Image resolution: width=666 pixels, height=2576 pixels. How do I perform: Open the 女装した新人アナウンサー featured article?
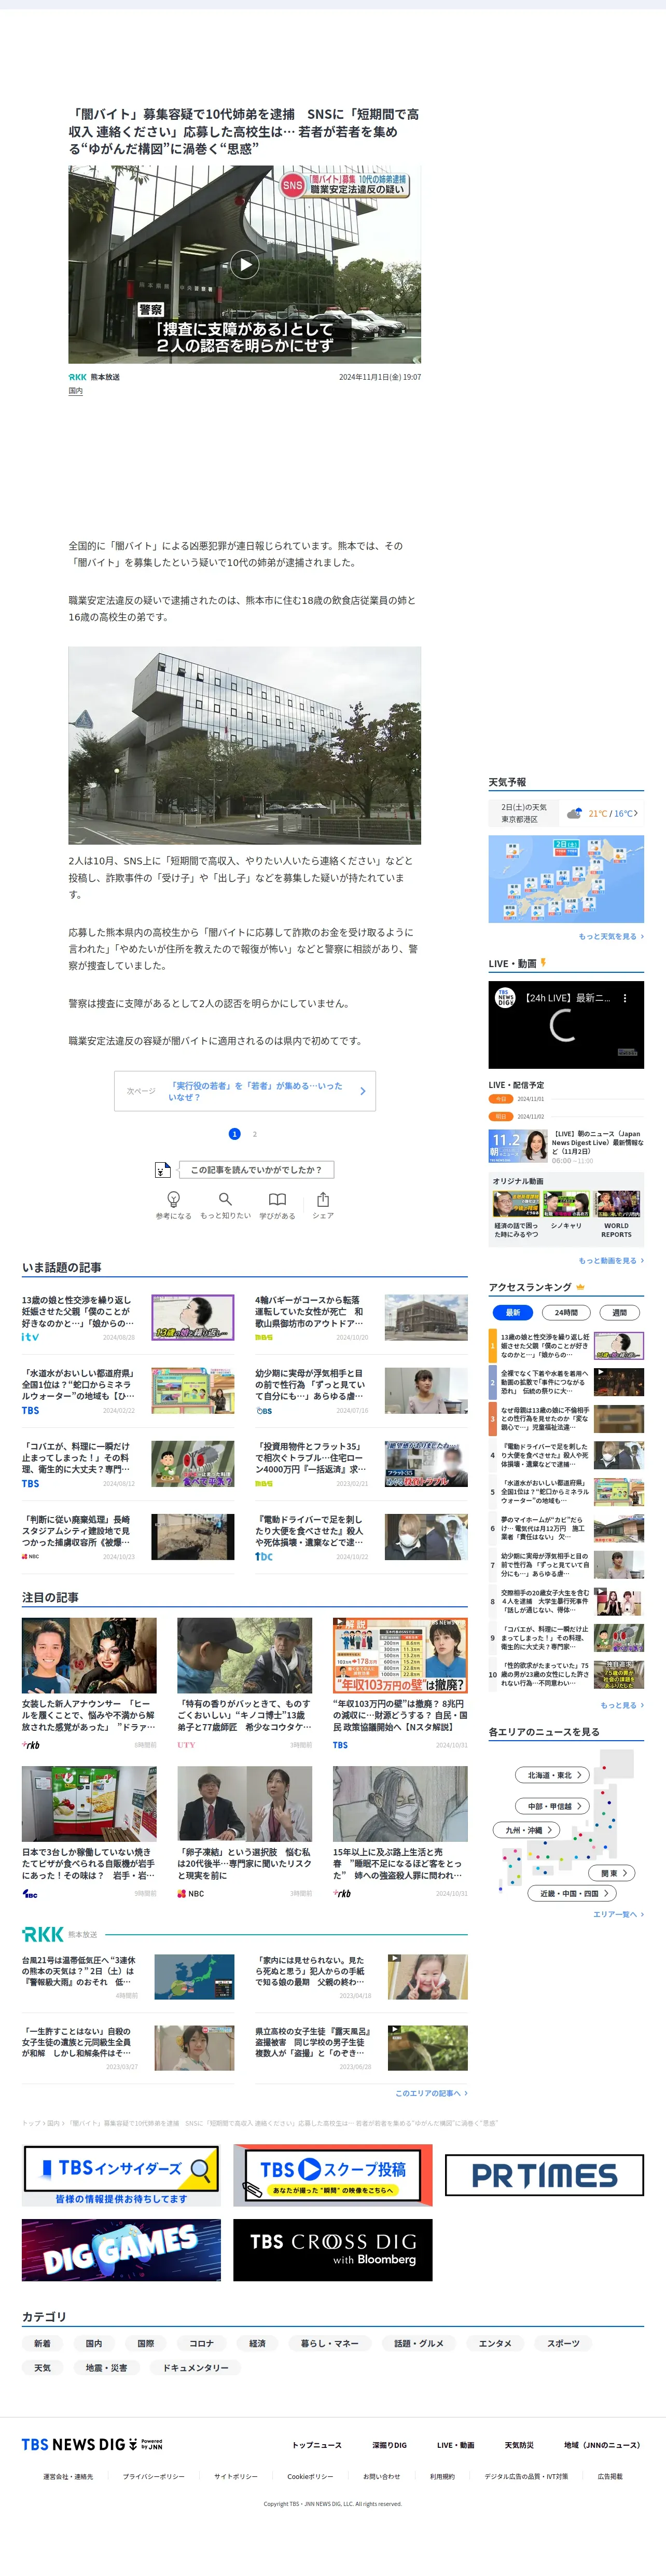pos(89,1684)
